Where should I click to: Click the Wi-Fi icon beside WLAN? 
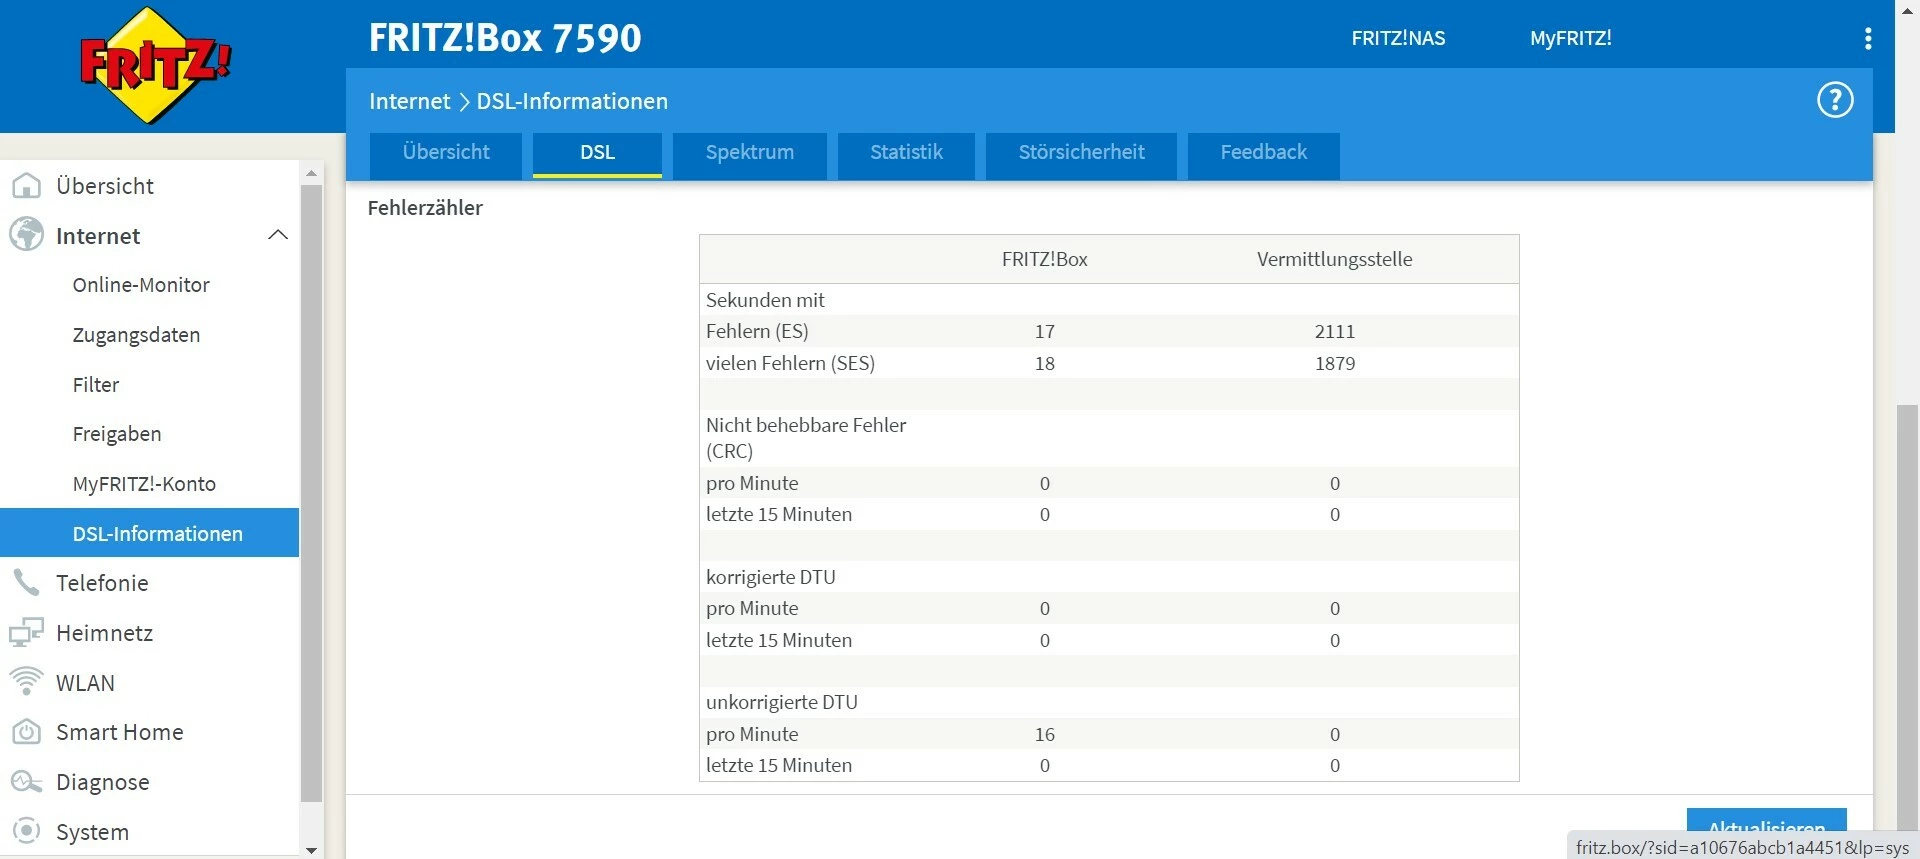click(26, 682)
